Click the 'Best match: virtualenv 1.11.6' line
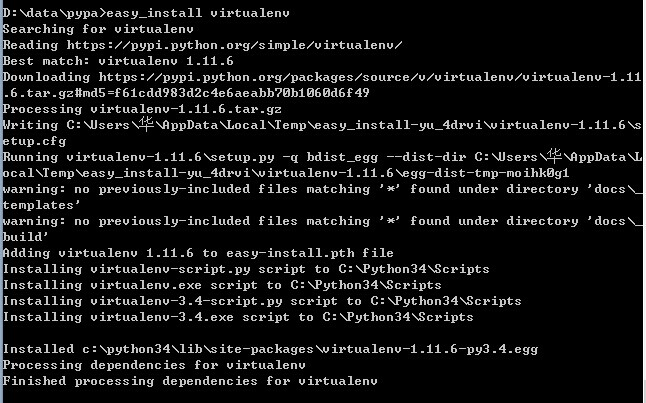 [118, 61]
